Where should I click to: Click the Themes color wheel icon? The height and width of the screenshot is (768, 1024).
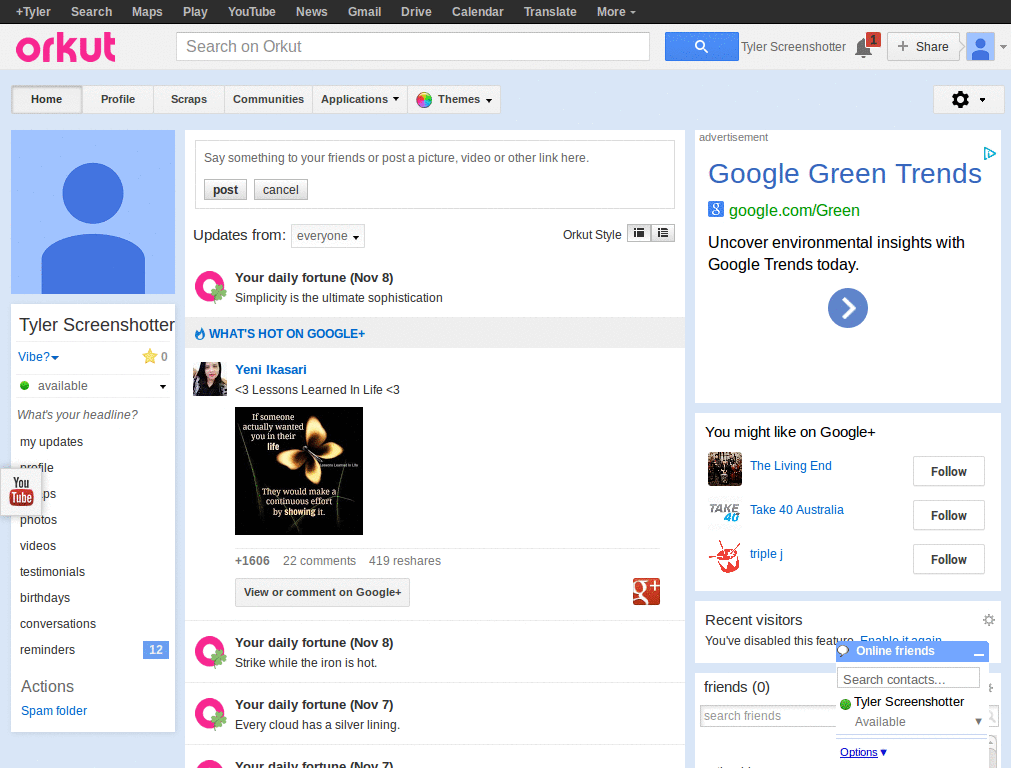pos(424,100)
